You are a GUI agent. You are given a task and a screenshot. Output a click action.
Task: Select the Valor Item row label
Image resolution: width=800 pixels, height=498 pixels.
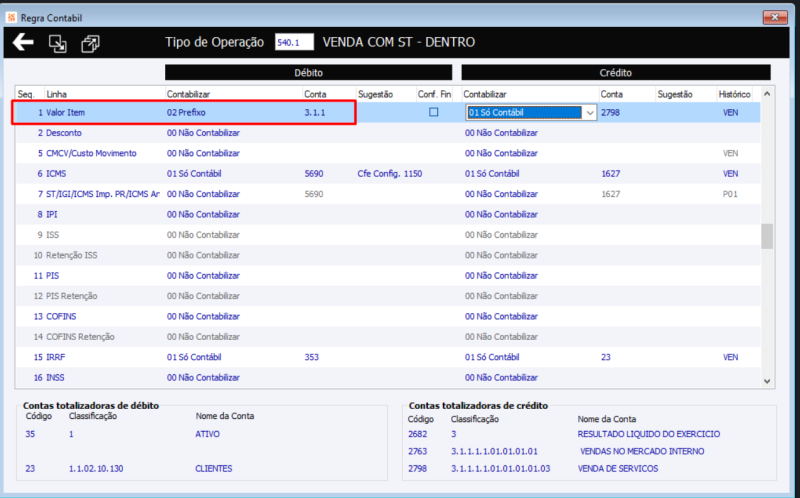click(65, 113)
